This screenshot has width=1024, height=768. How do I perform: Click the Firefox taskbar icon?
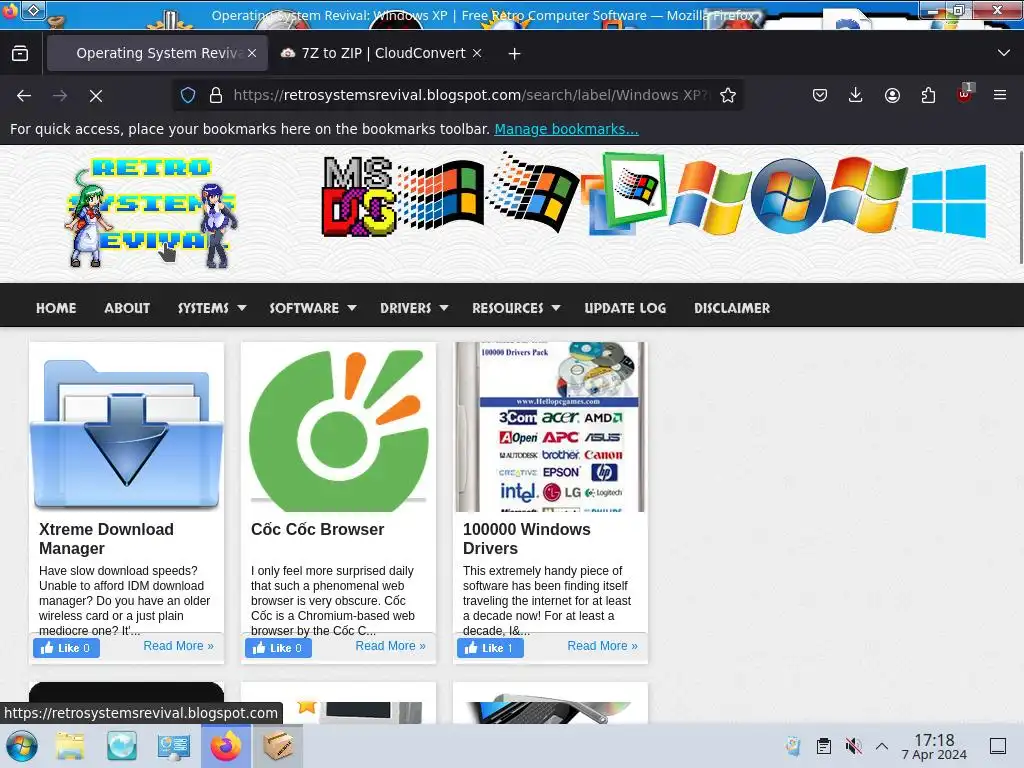[226, 746]
